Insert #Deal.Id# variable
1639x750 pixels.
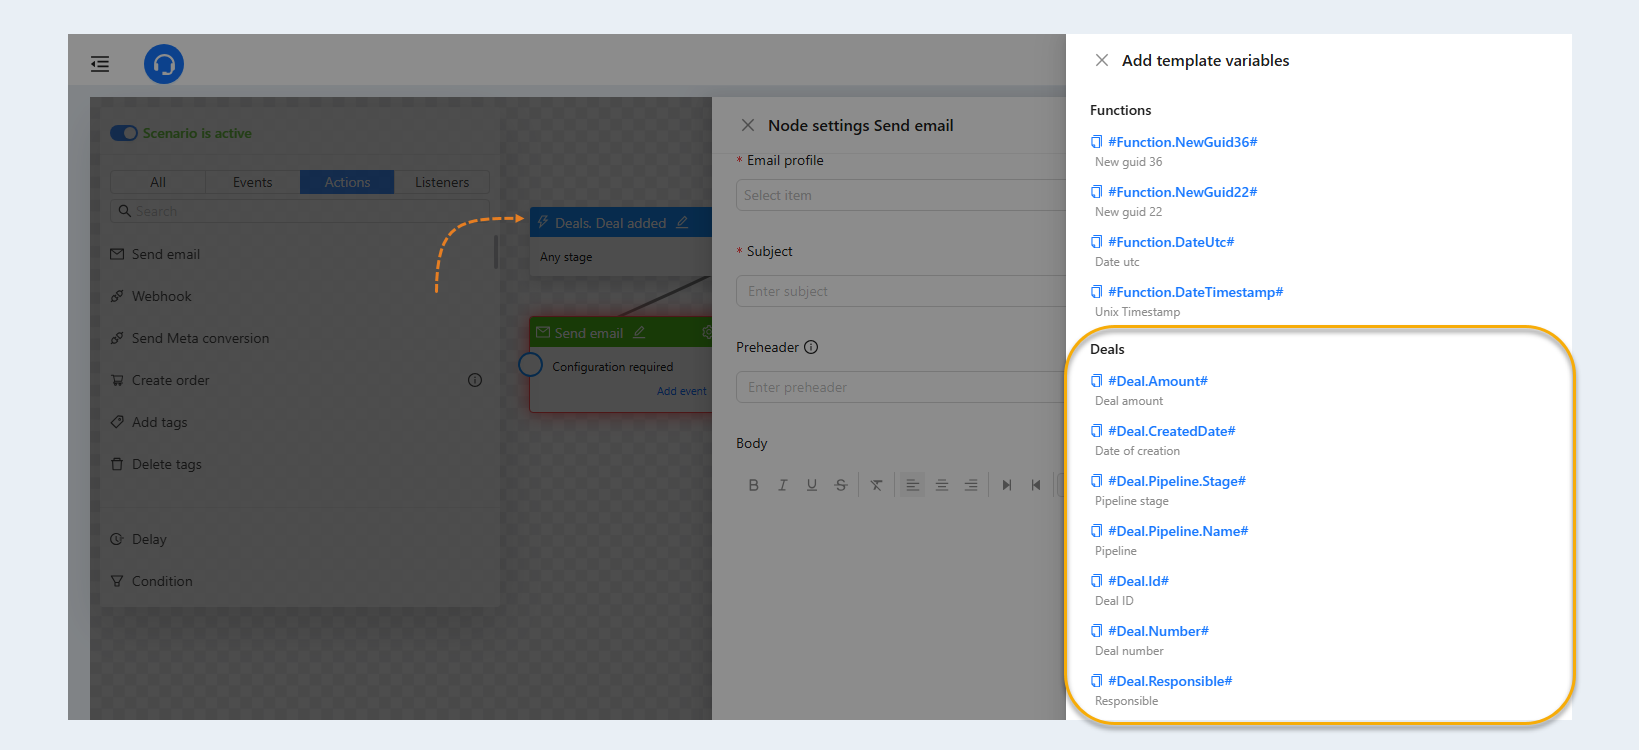click(x=1138, y=581)
